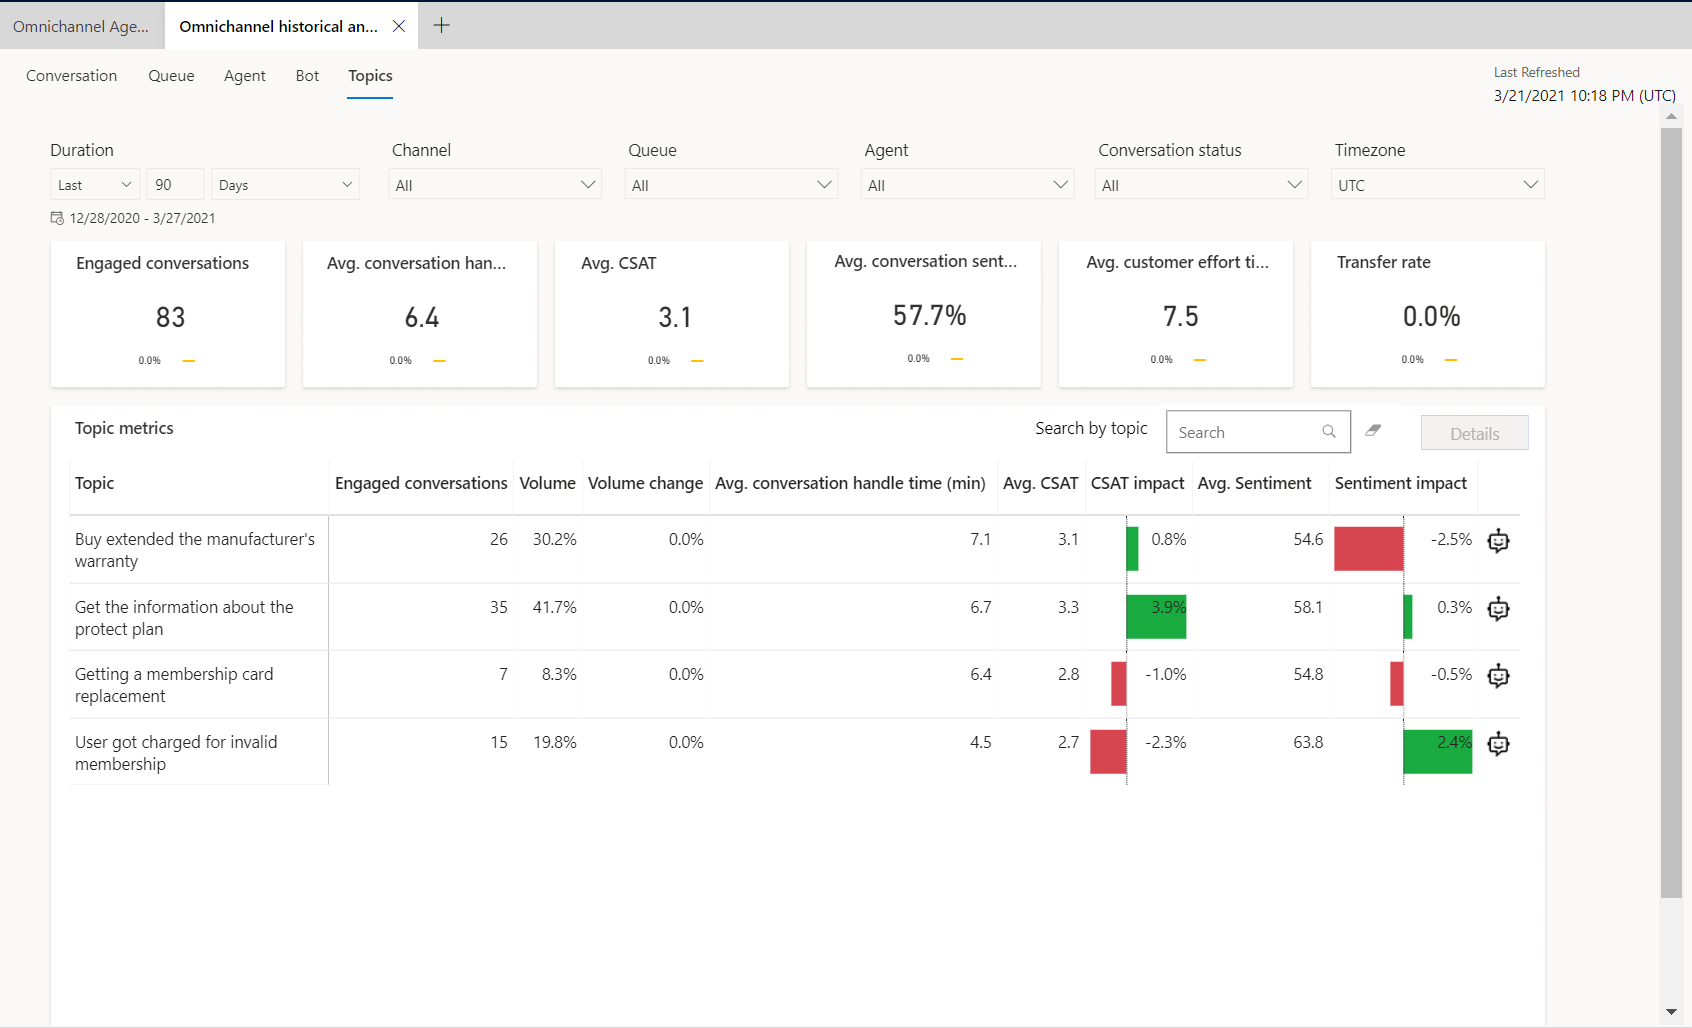The height and width of the screenshot is (1028, 1692).
Task: Close the Omnichannel historical analytics tab
Action: [x=399, y=26]
